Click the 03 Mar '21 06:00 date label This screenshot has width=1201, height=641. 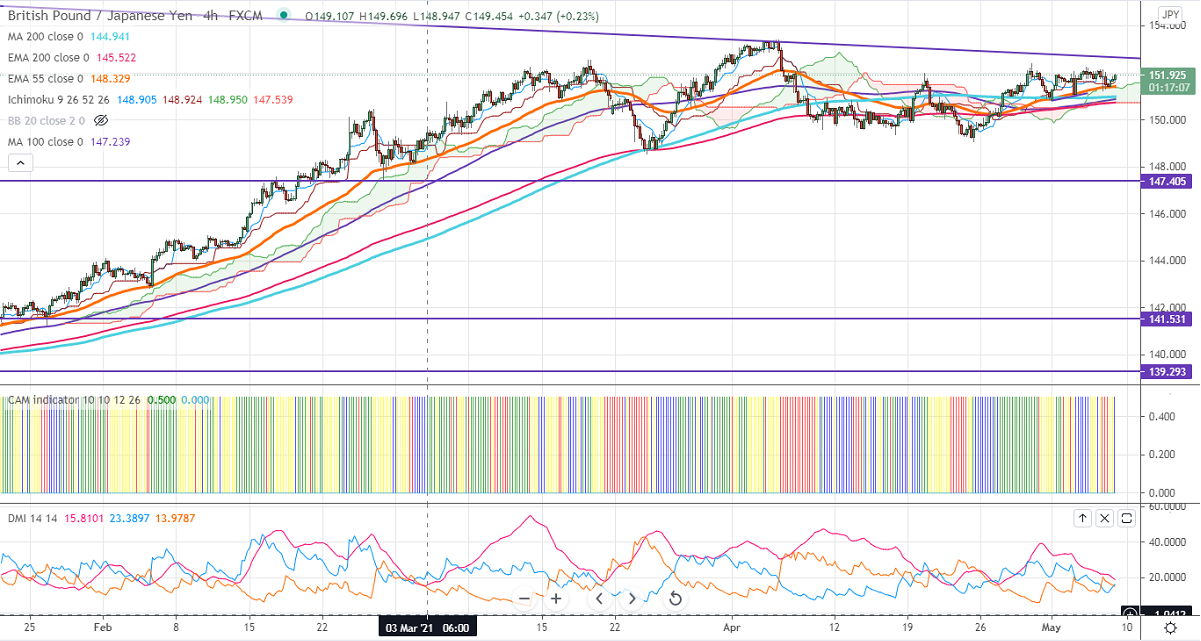427,627
